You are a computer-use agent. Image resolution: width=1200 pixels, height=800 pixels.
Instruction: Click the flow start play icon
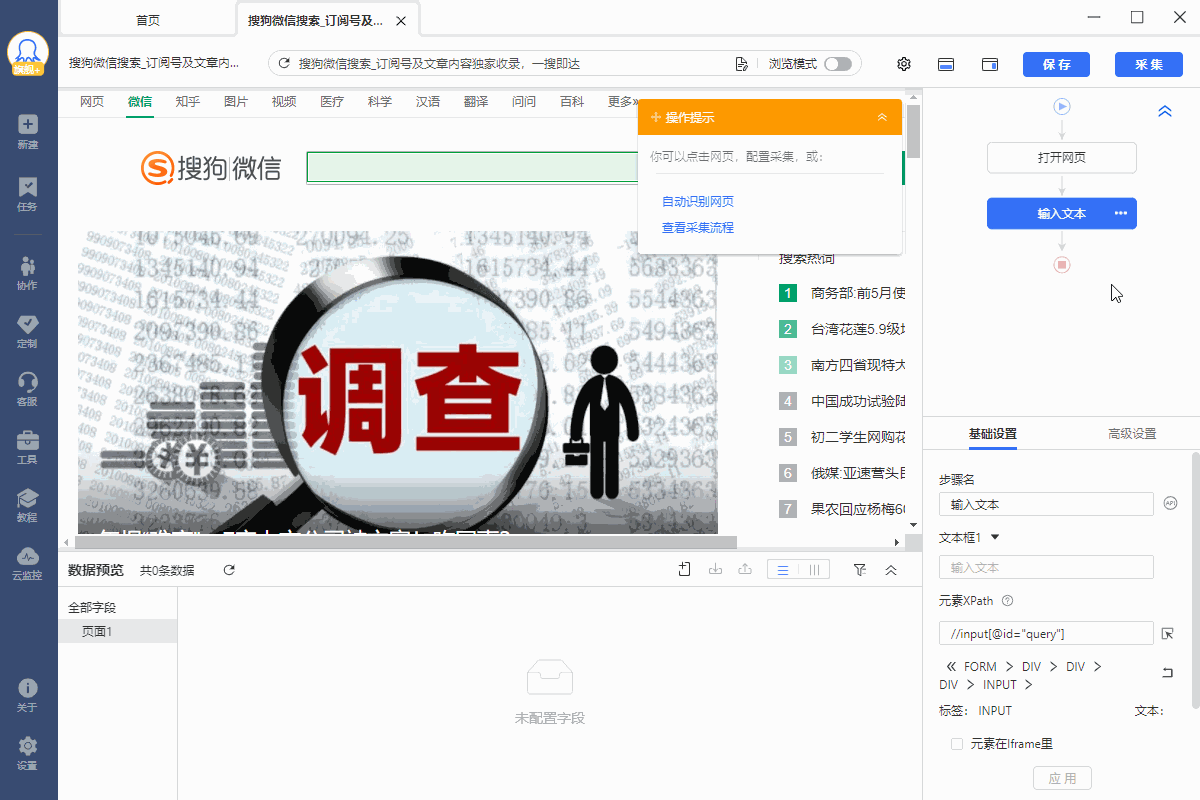tap(1062, 106)
